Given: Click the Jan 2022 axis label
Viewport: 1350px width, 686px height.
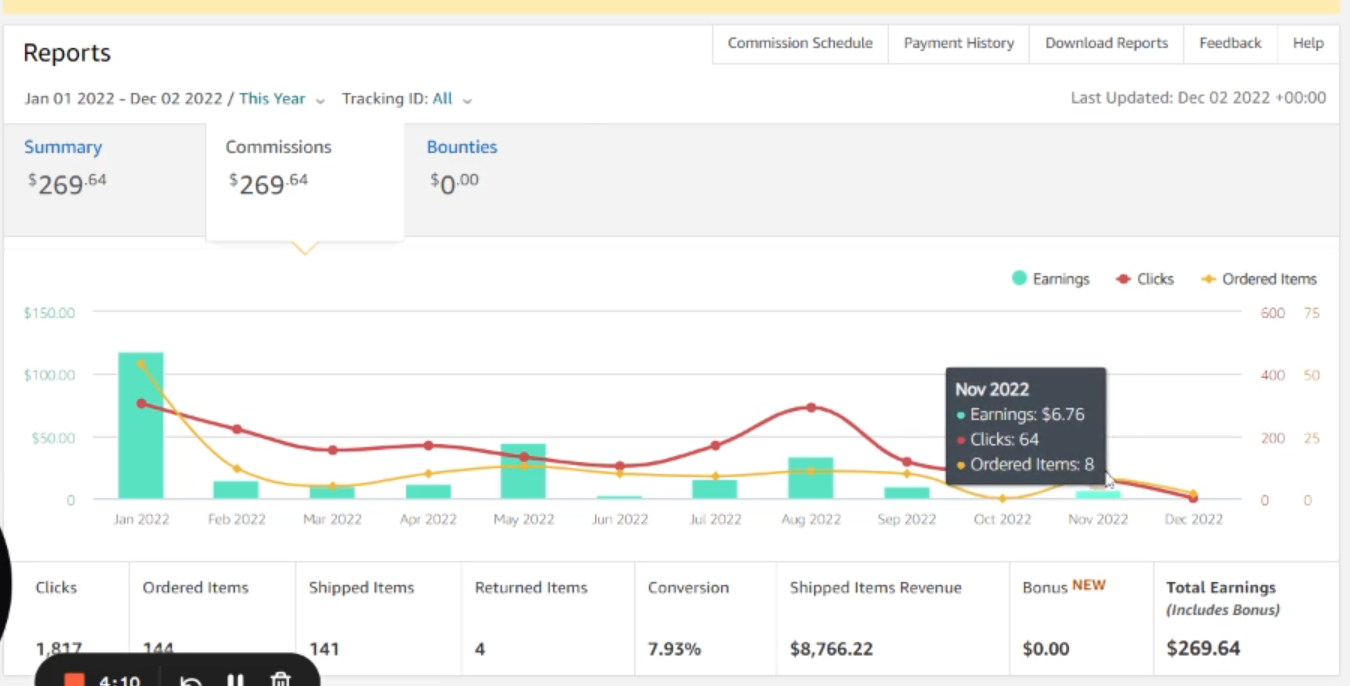Looking at the screenshot, I should tap(141, 519).
